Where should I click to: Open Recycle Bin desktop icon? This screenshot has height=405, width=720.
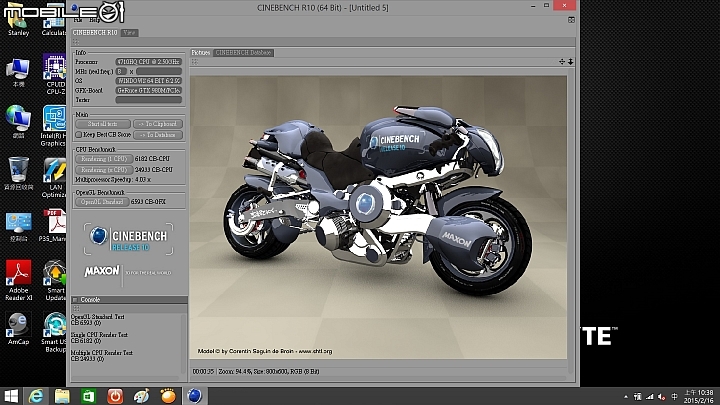click(x=18, y=173)
